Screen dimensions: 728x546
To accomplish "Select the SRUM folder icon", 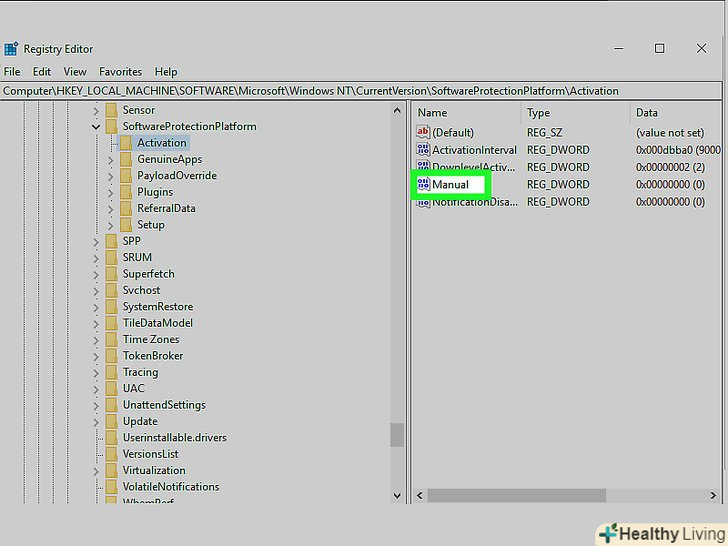I will pos(111,257).
